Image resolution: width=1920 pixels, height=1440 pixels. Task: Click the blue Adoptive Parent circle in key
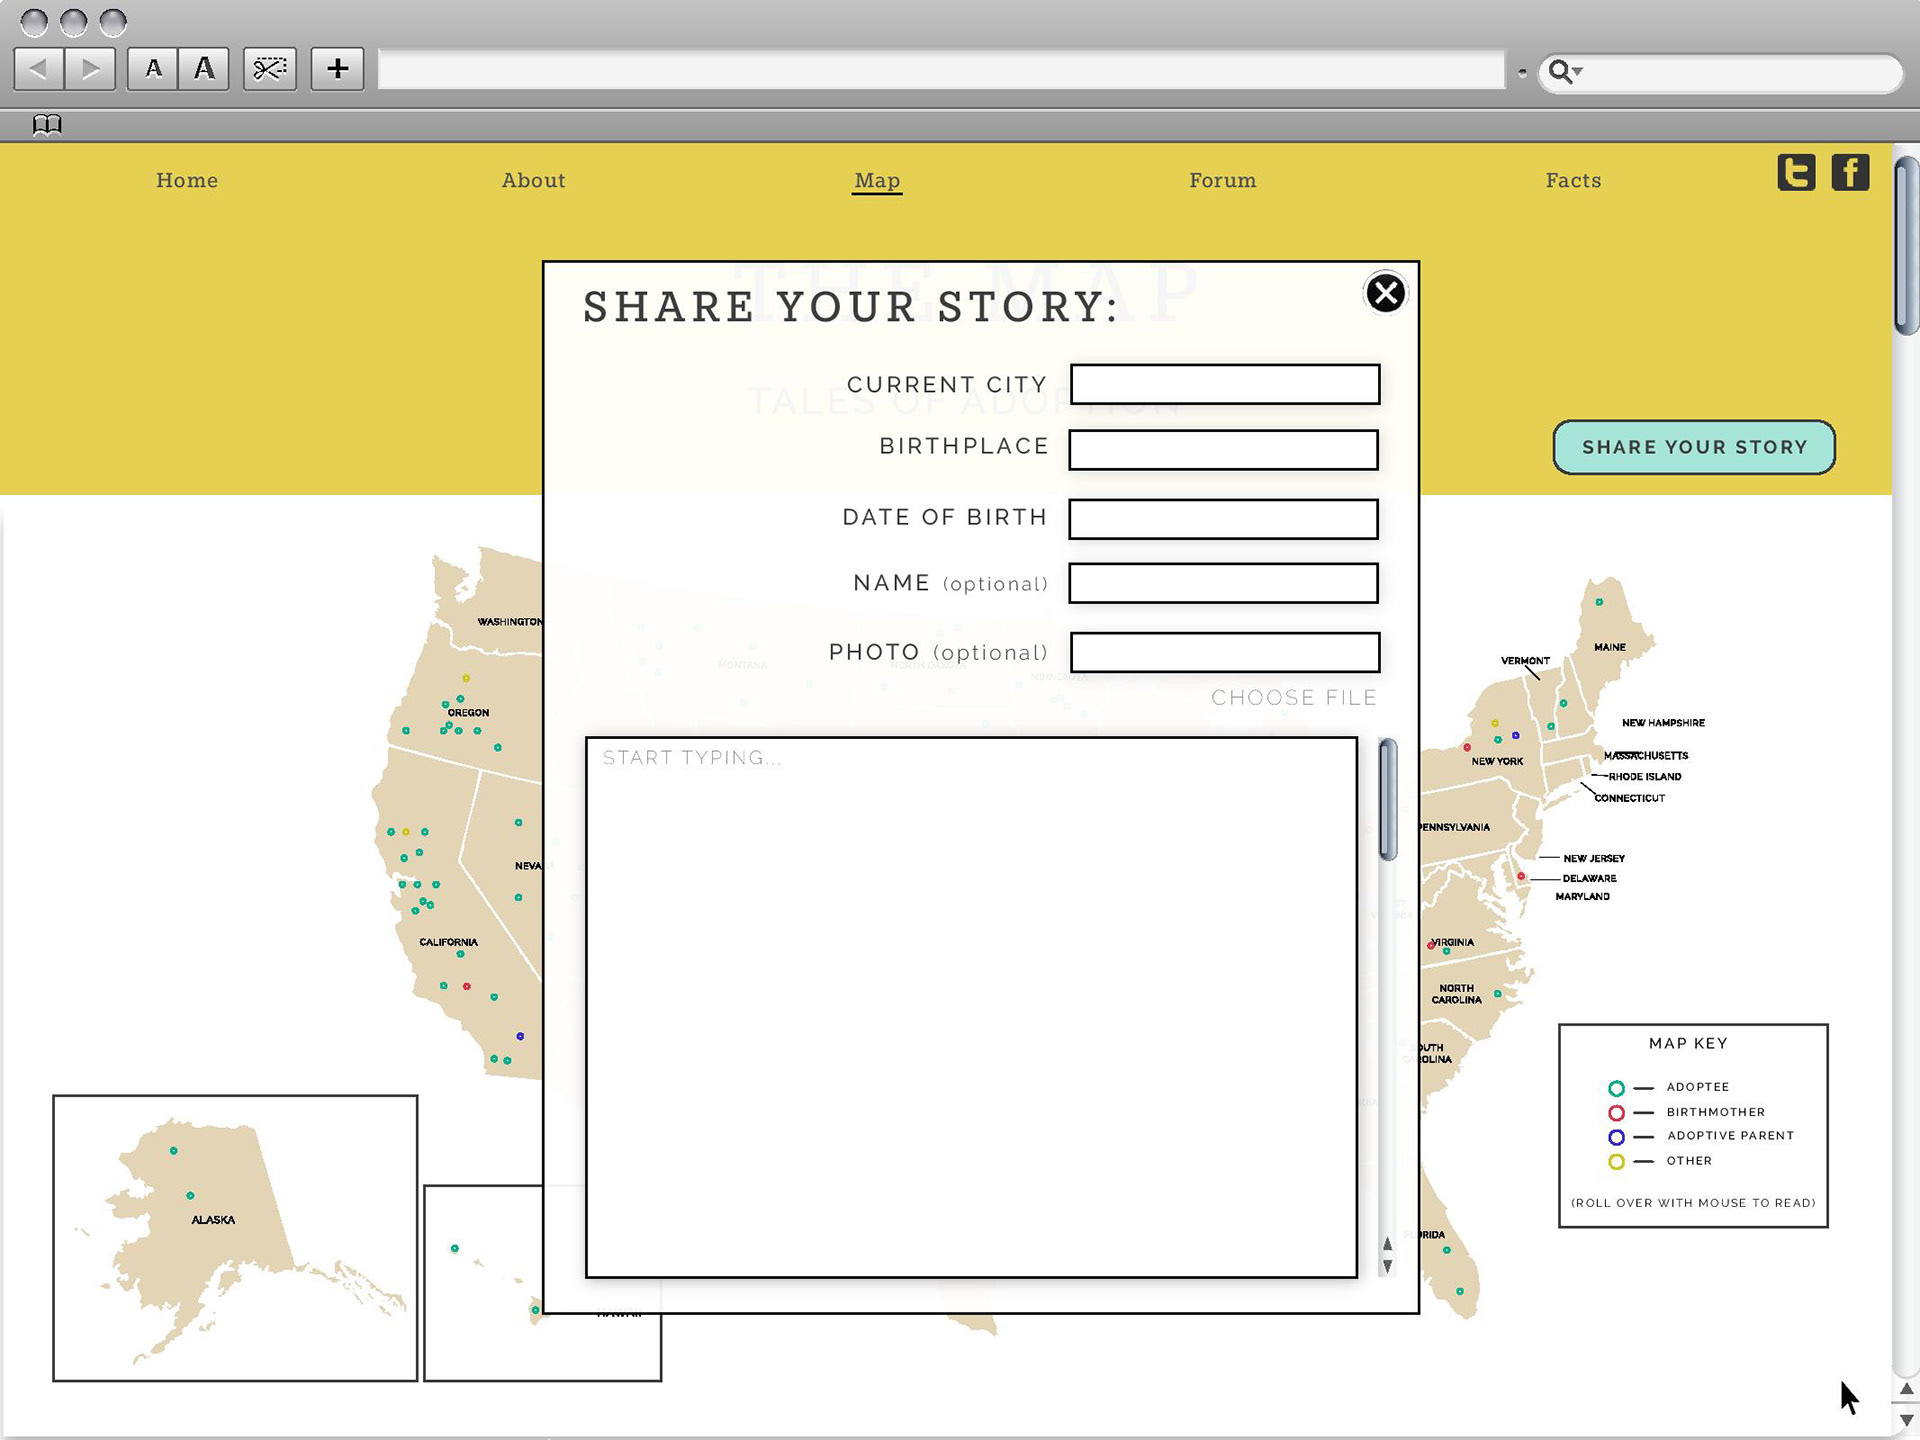point(1616,1137)
